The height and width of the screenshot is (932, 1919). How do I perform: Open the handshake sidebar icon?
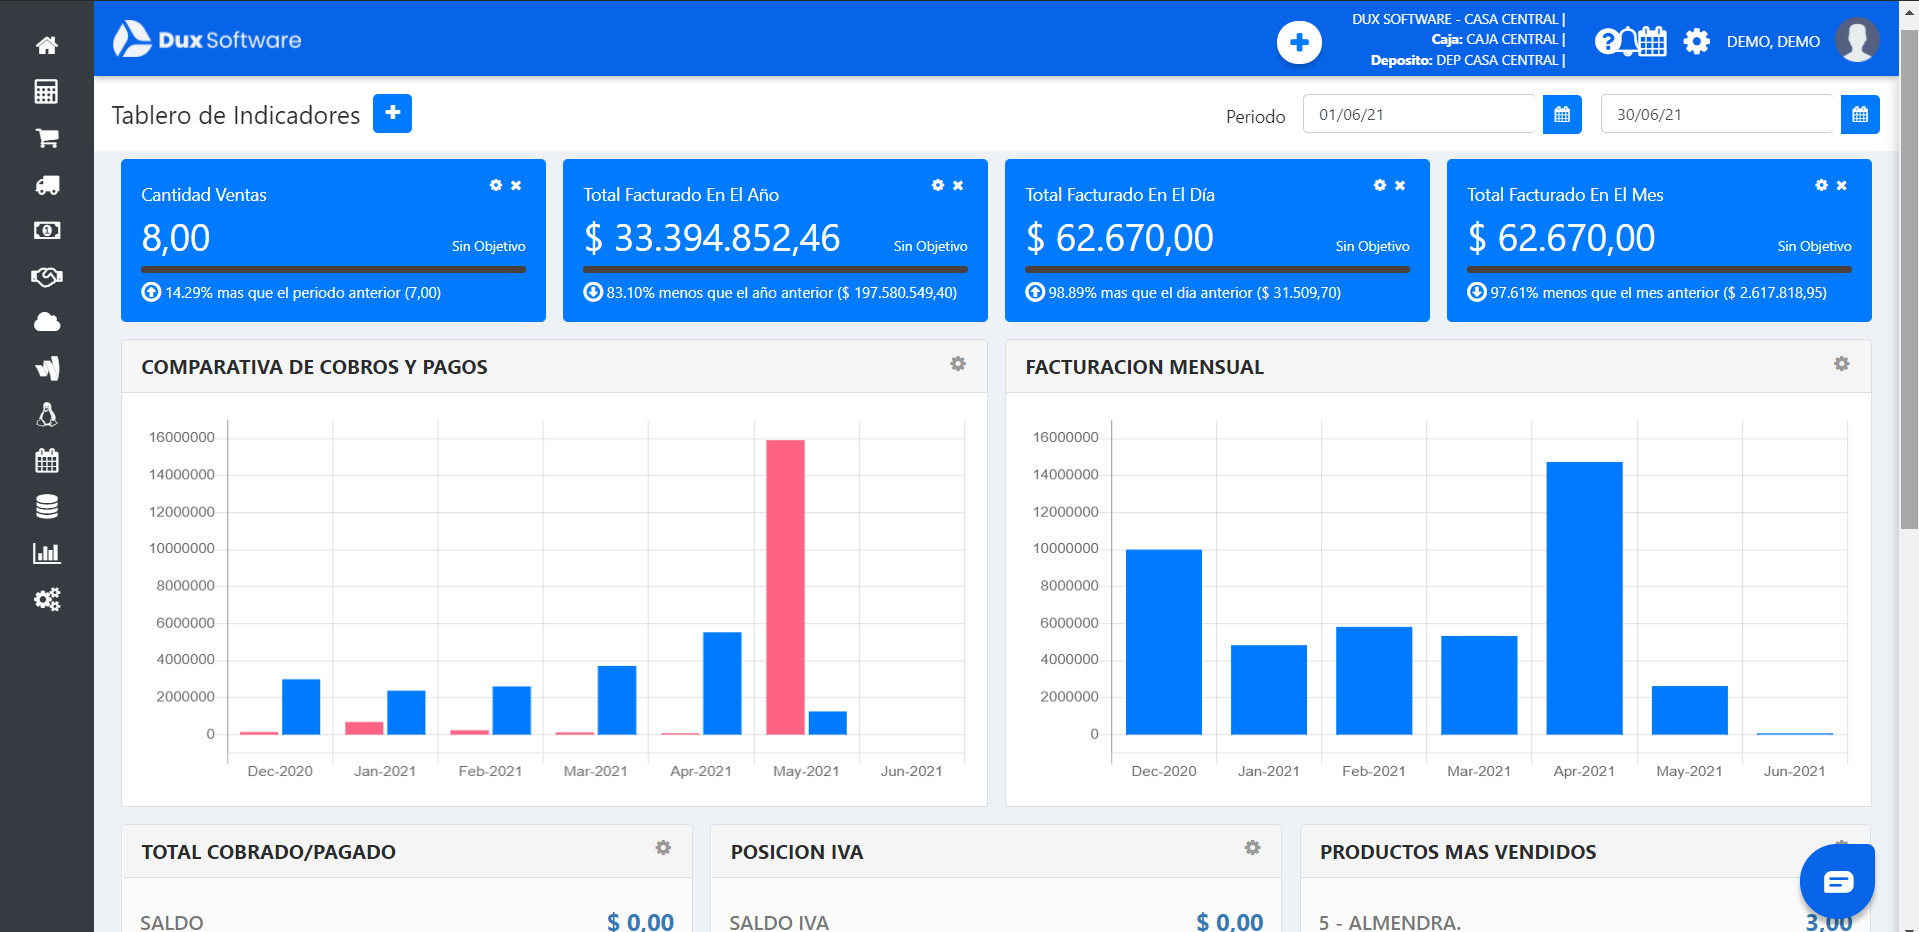[46, 277]
